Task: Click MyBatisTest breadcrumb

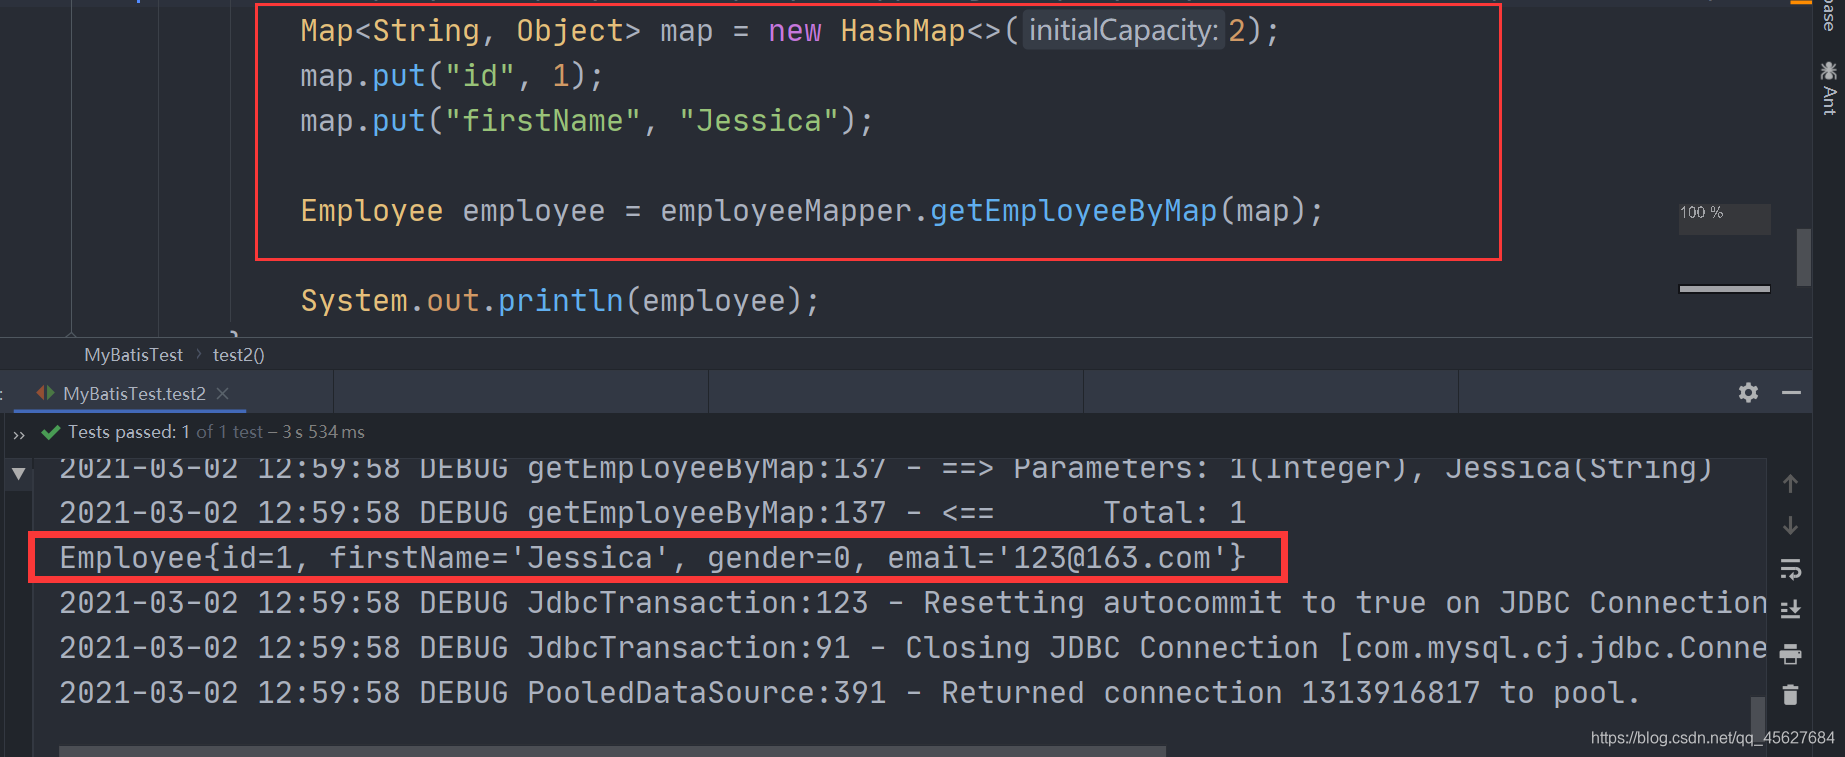Action: pos(133,355)
